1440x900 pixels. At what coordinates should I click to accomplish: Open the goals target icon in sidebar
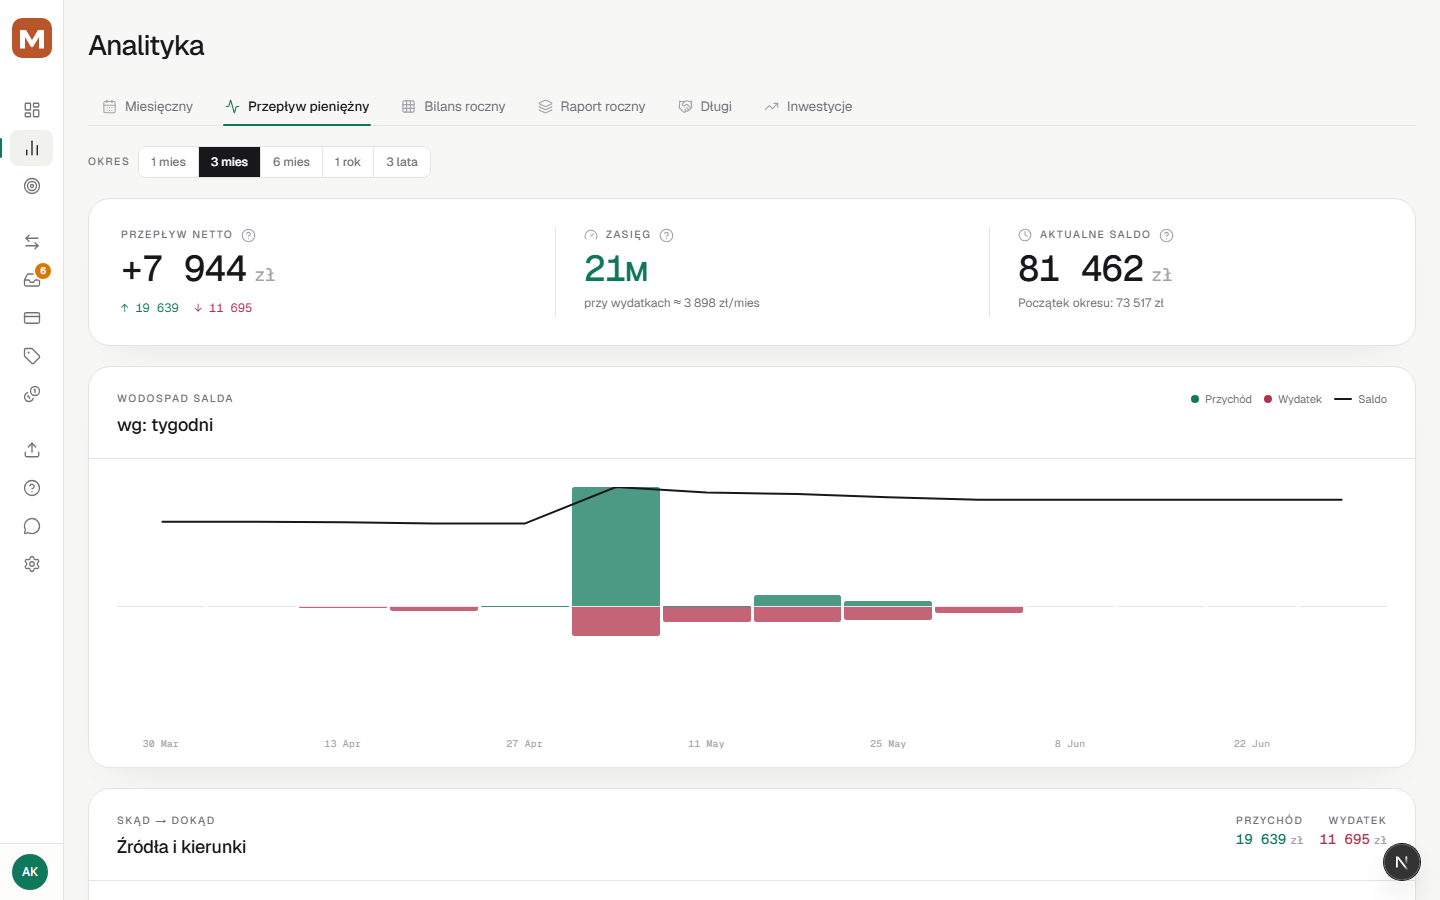(32, 186)
